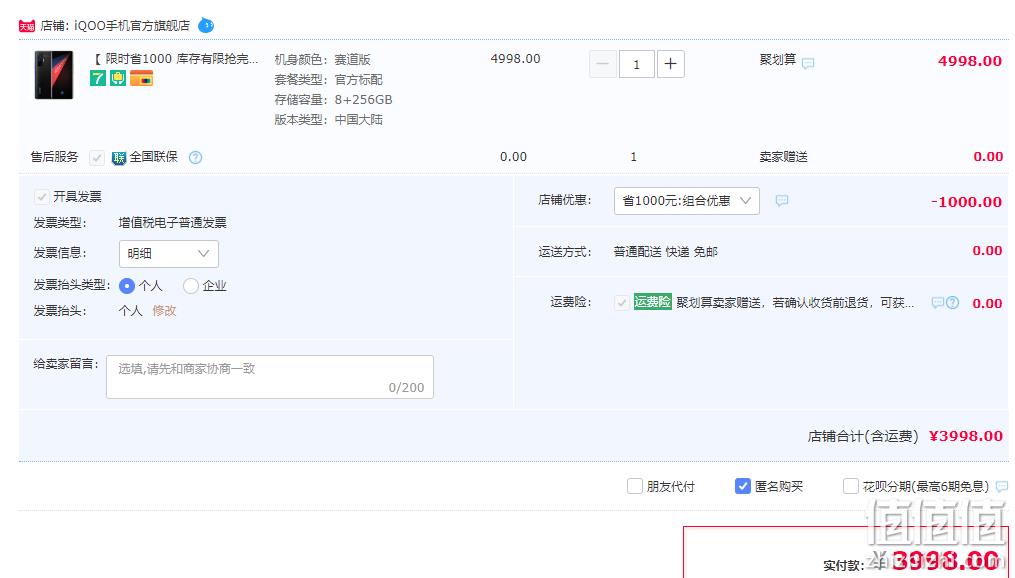Enable the 朋友代付 checkbox
Image resolution: width=1015 pixels, height=578 pixels.
click(634, 486)
